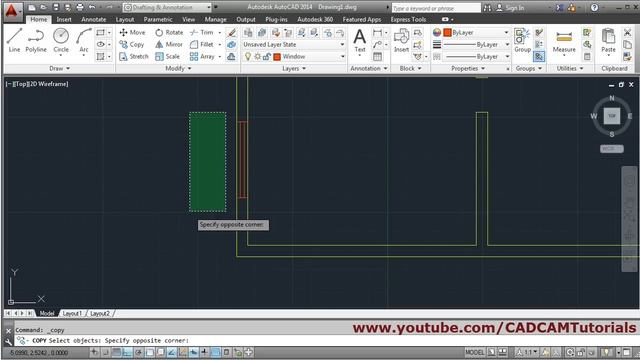Image resolution: width=640 pixels, height=360 pixels.
Task: Click the red ByLayer color swatch
Action: pos(447,32)
